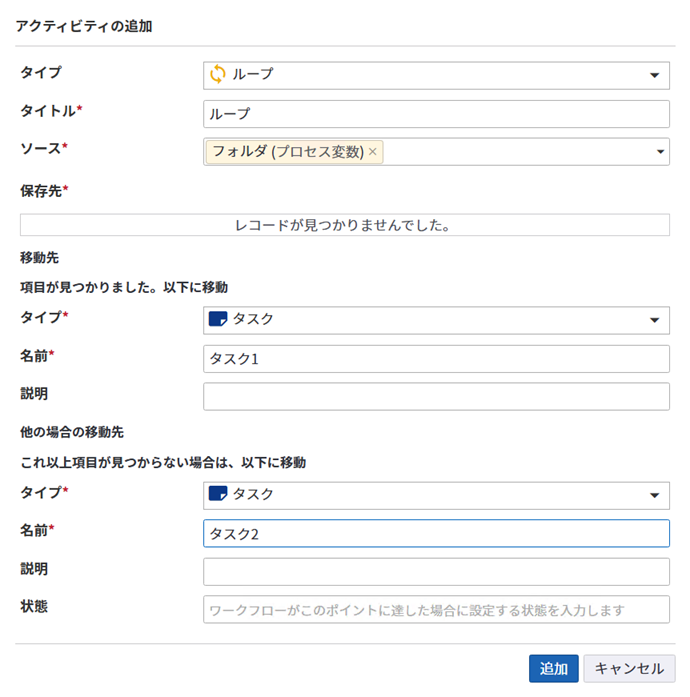This screenshot has width=690, height=697.
Task: Click the 説明 field below タスク2
Action: pyautogui.click(x=436, y=572)
